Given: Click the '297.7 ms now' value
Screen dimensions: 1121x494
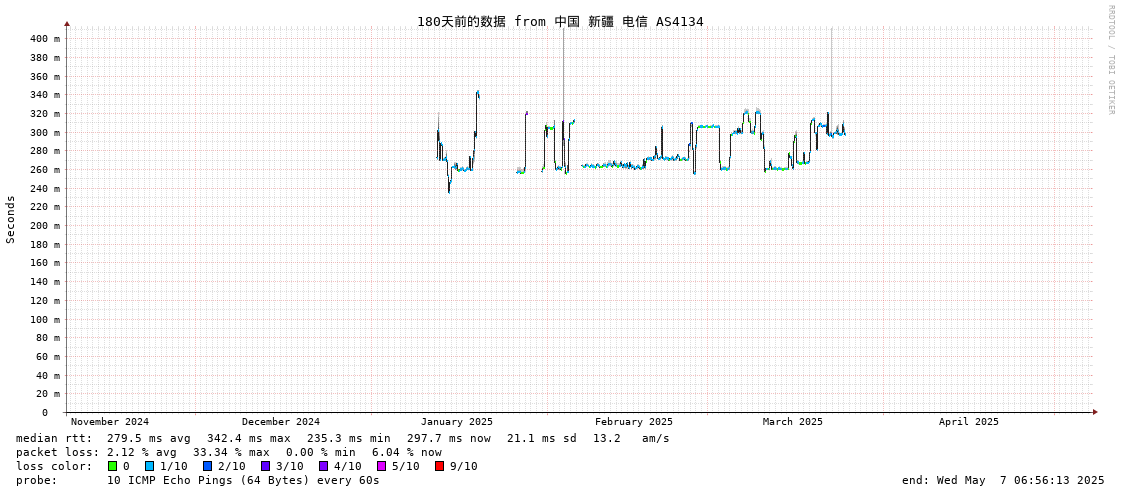Looking at the screenshot, I should pos(449,438).
